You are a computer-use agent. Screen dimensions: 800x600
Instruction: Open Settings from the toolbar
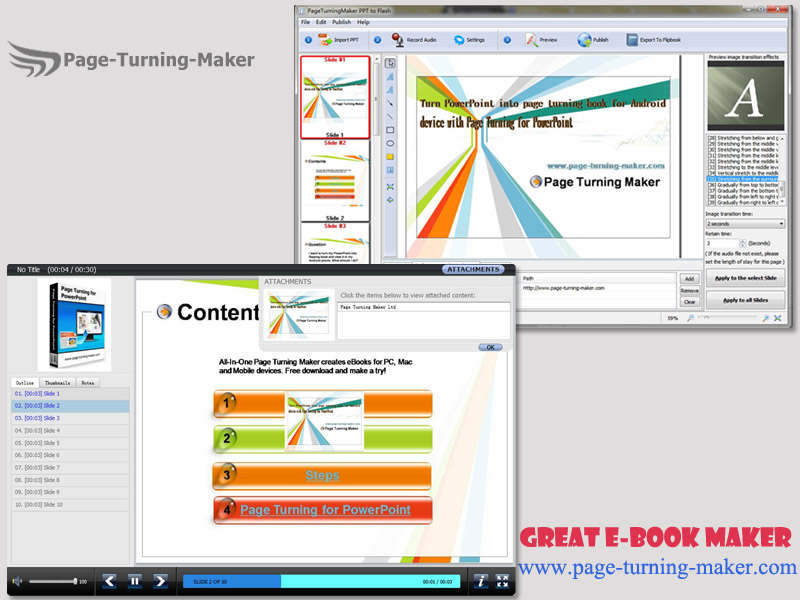tap(469, 40)
